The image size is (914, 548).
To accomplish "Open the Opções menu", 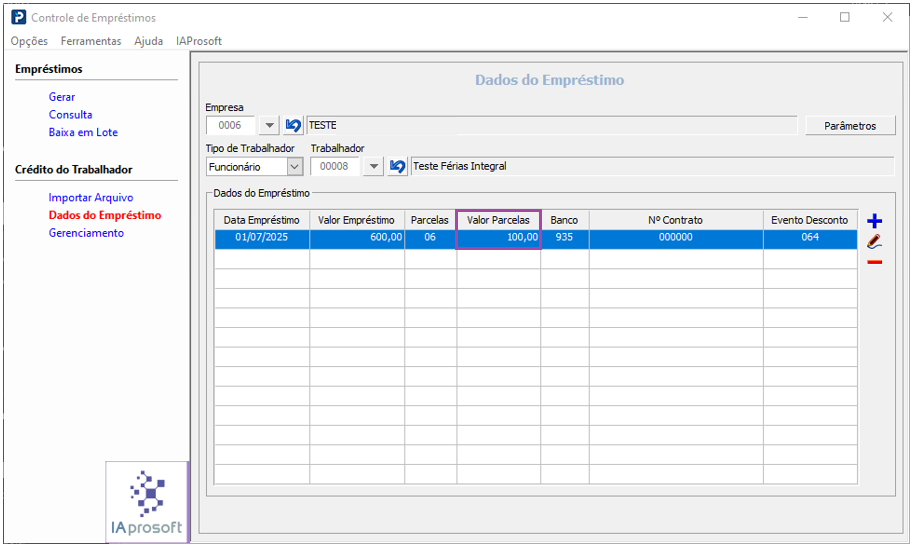I will click(29, 41).
